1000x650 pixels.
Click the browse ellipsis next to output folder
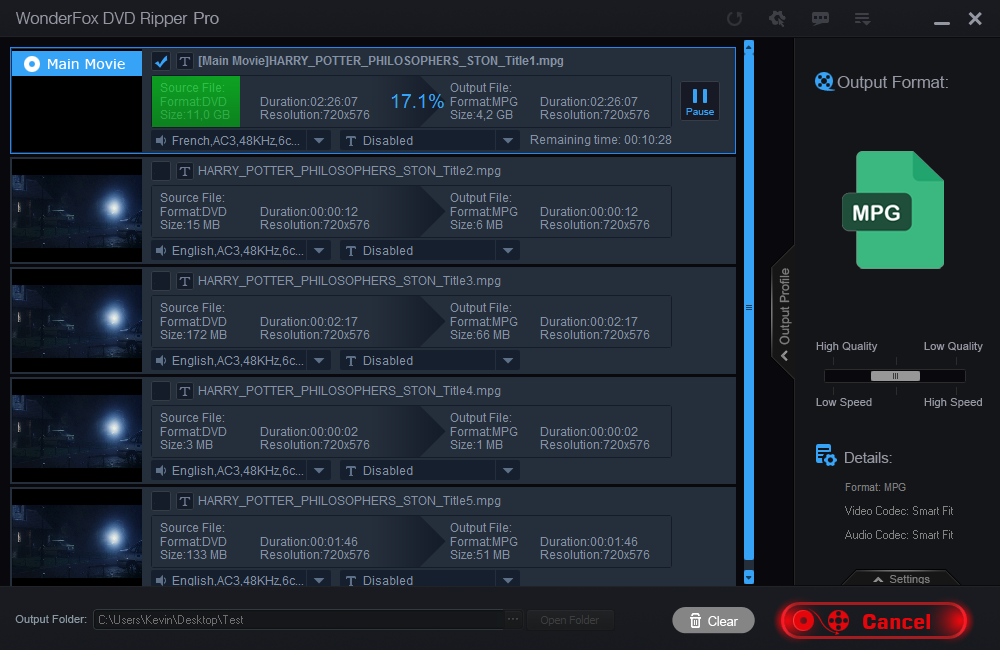(513, 619)
